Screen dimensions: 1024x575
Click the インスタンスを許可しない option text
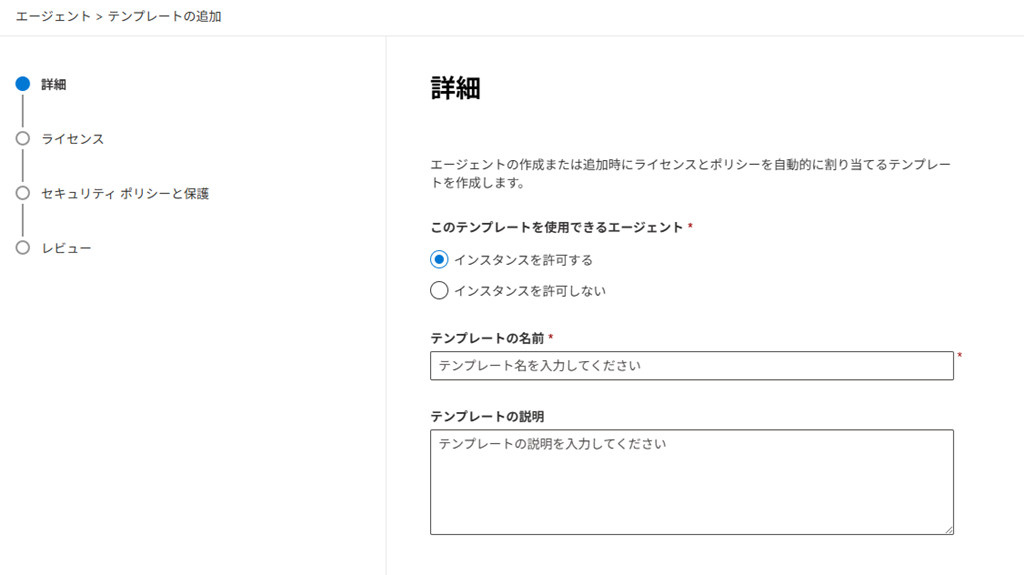[x=530, y=291]
